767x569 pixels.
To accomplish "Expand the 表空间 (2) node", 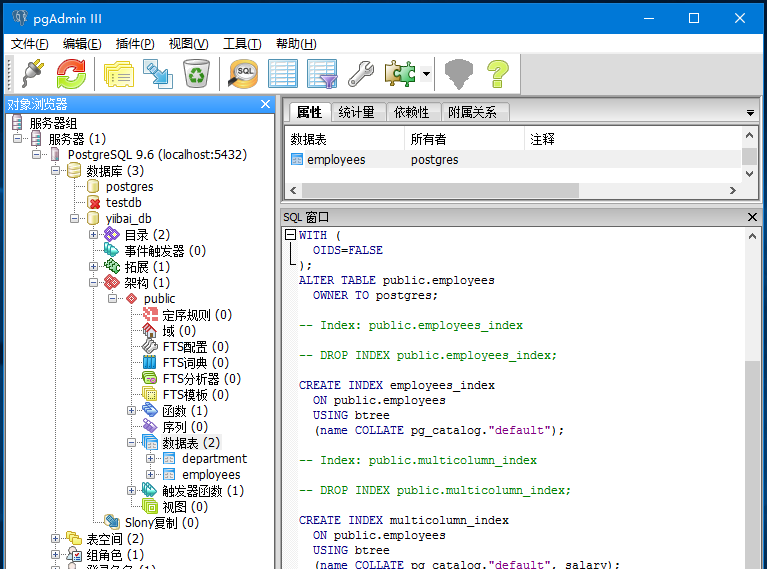I will tap(56, 538).
